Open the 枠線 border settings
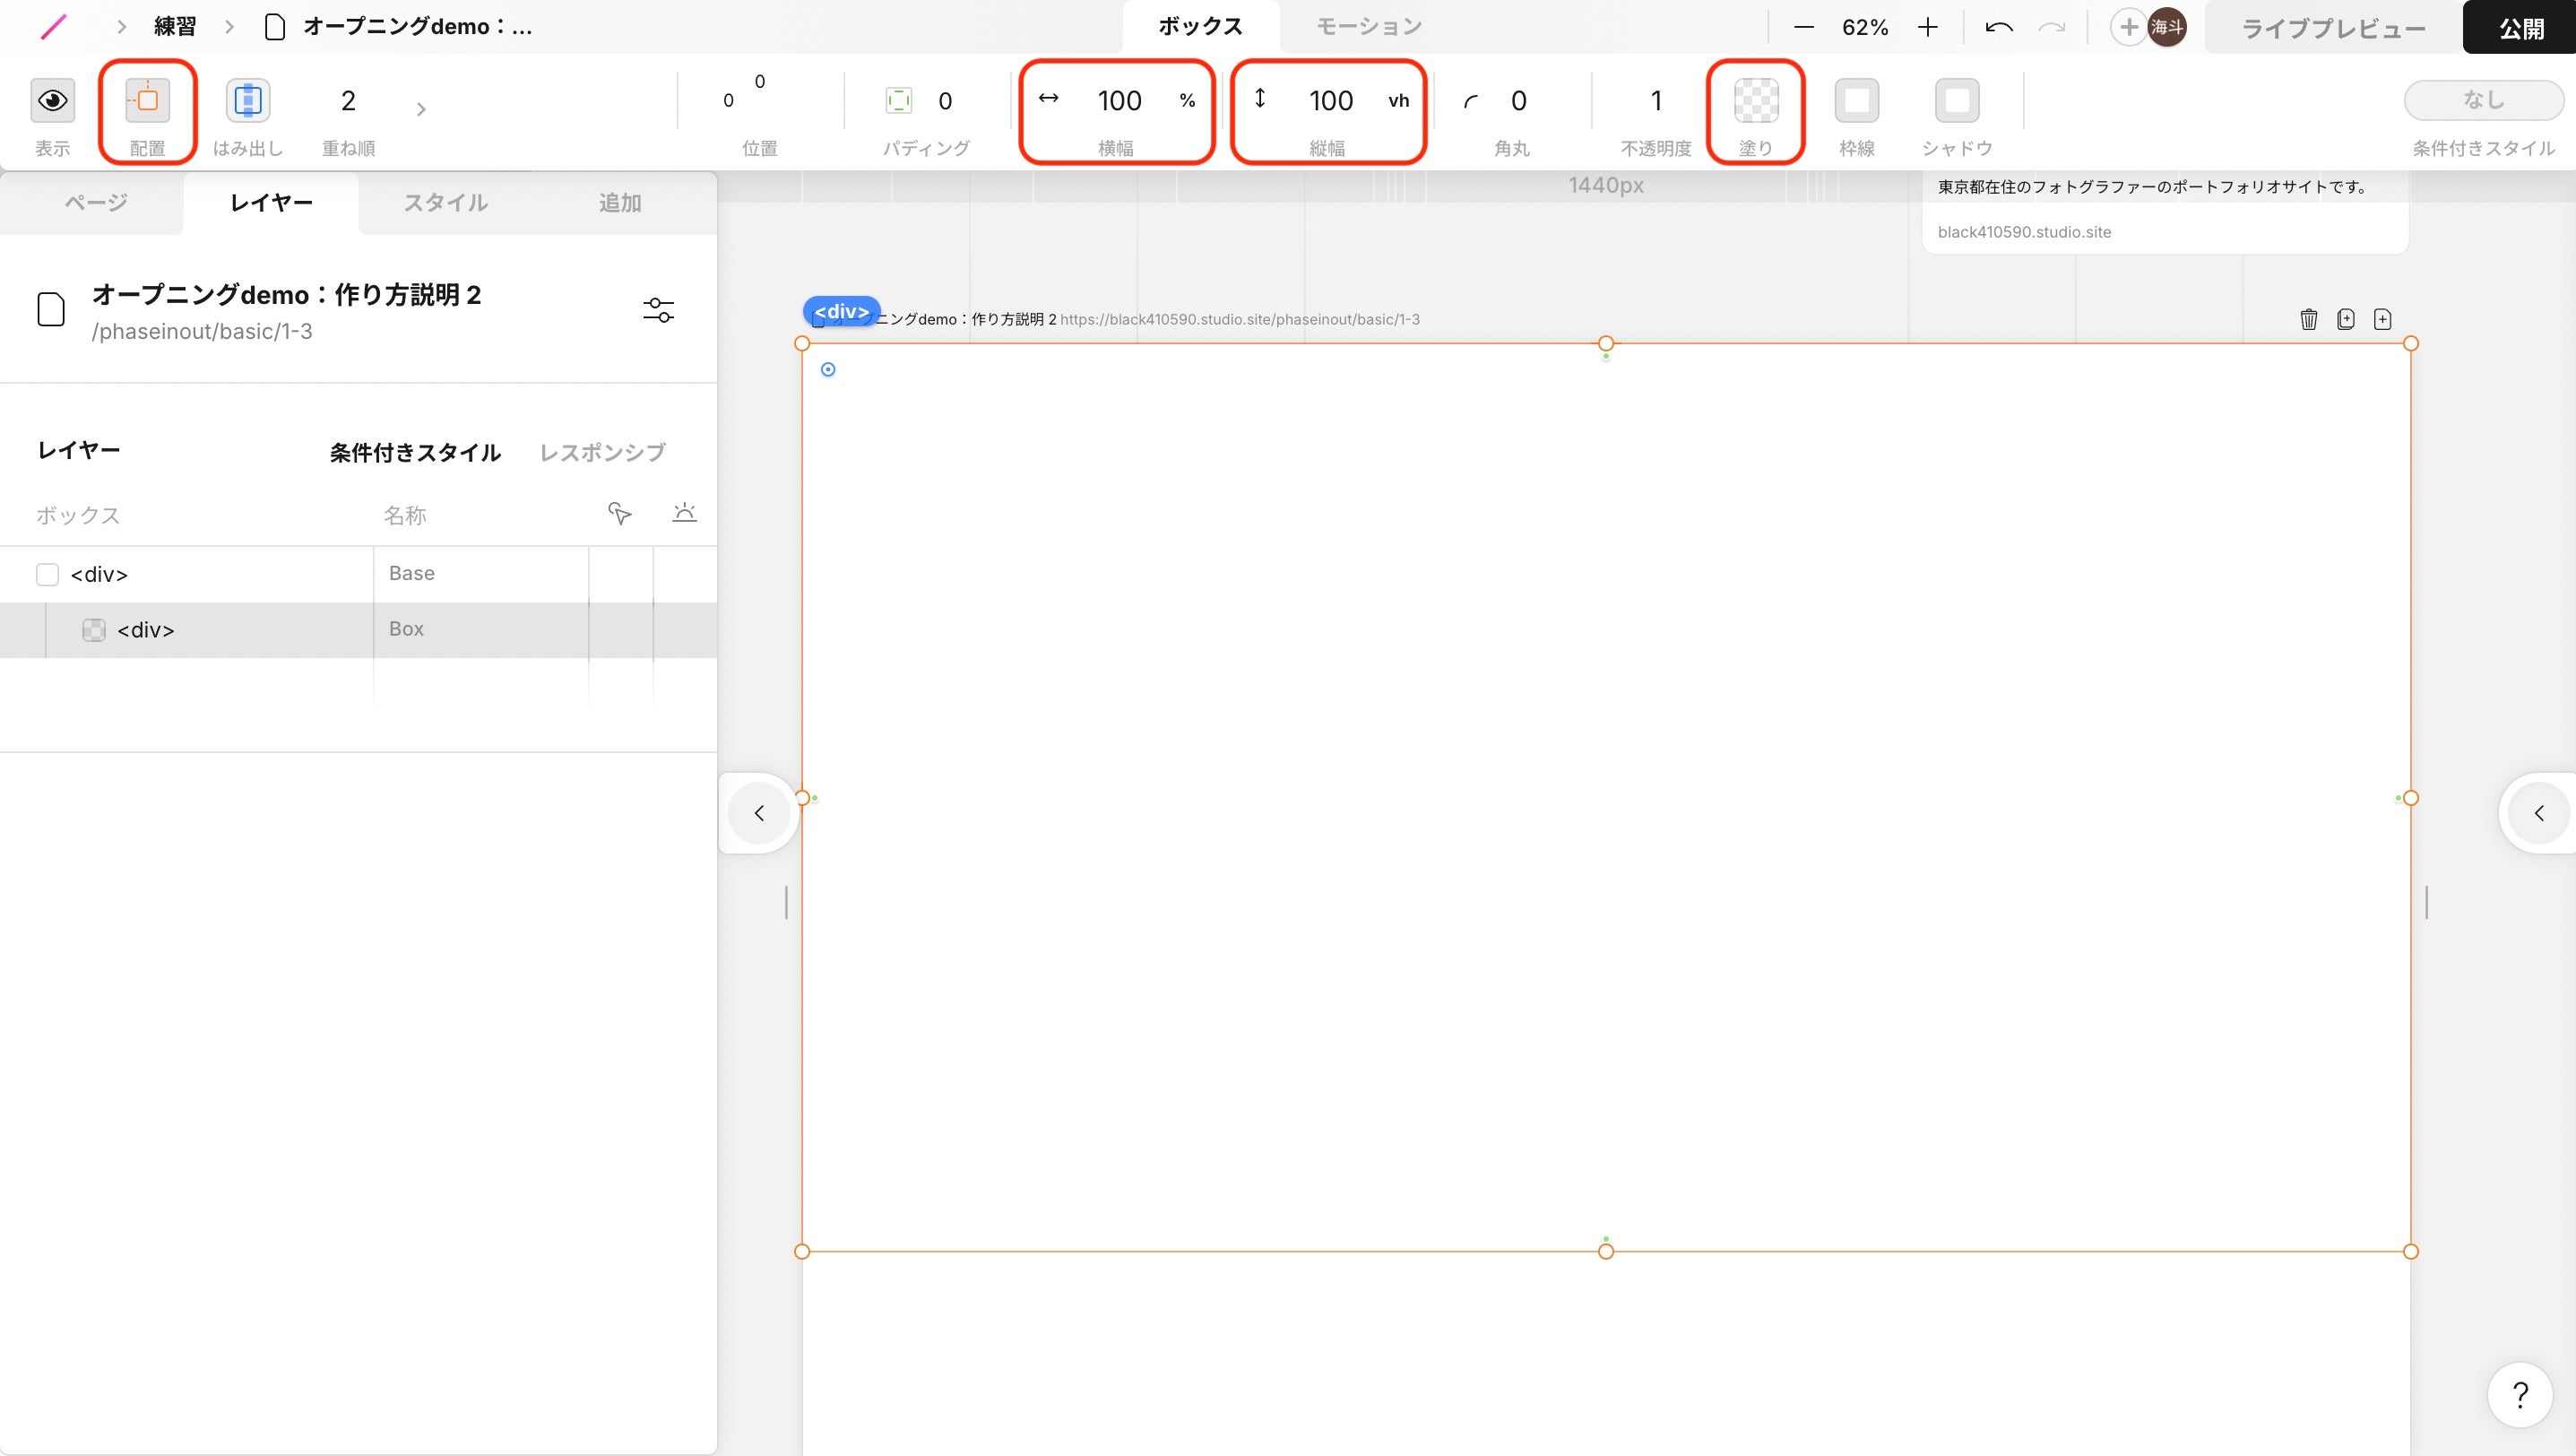 click(x=1856, y=100)
